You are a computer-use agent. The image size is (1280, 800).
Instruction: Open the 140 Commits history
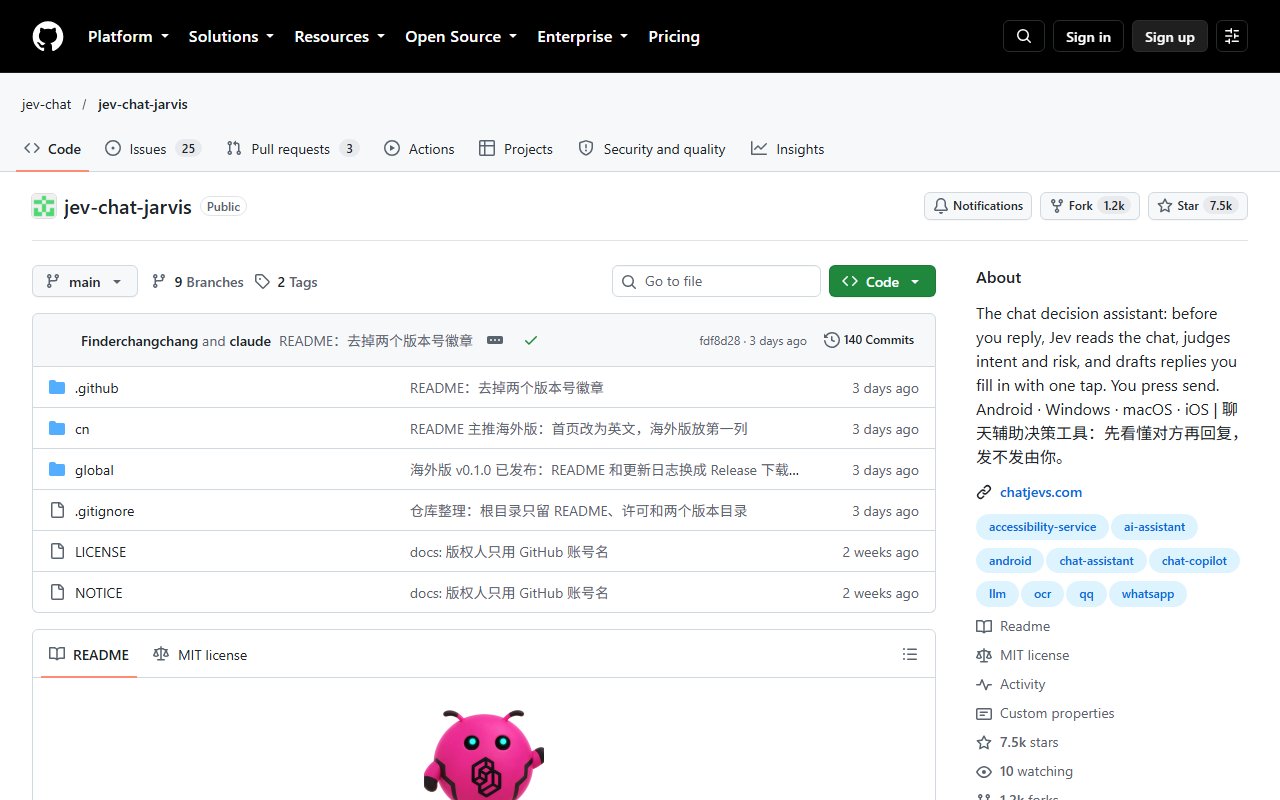[x=869, y=340]
